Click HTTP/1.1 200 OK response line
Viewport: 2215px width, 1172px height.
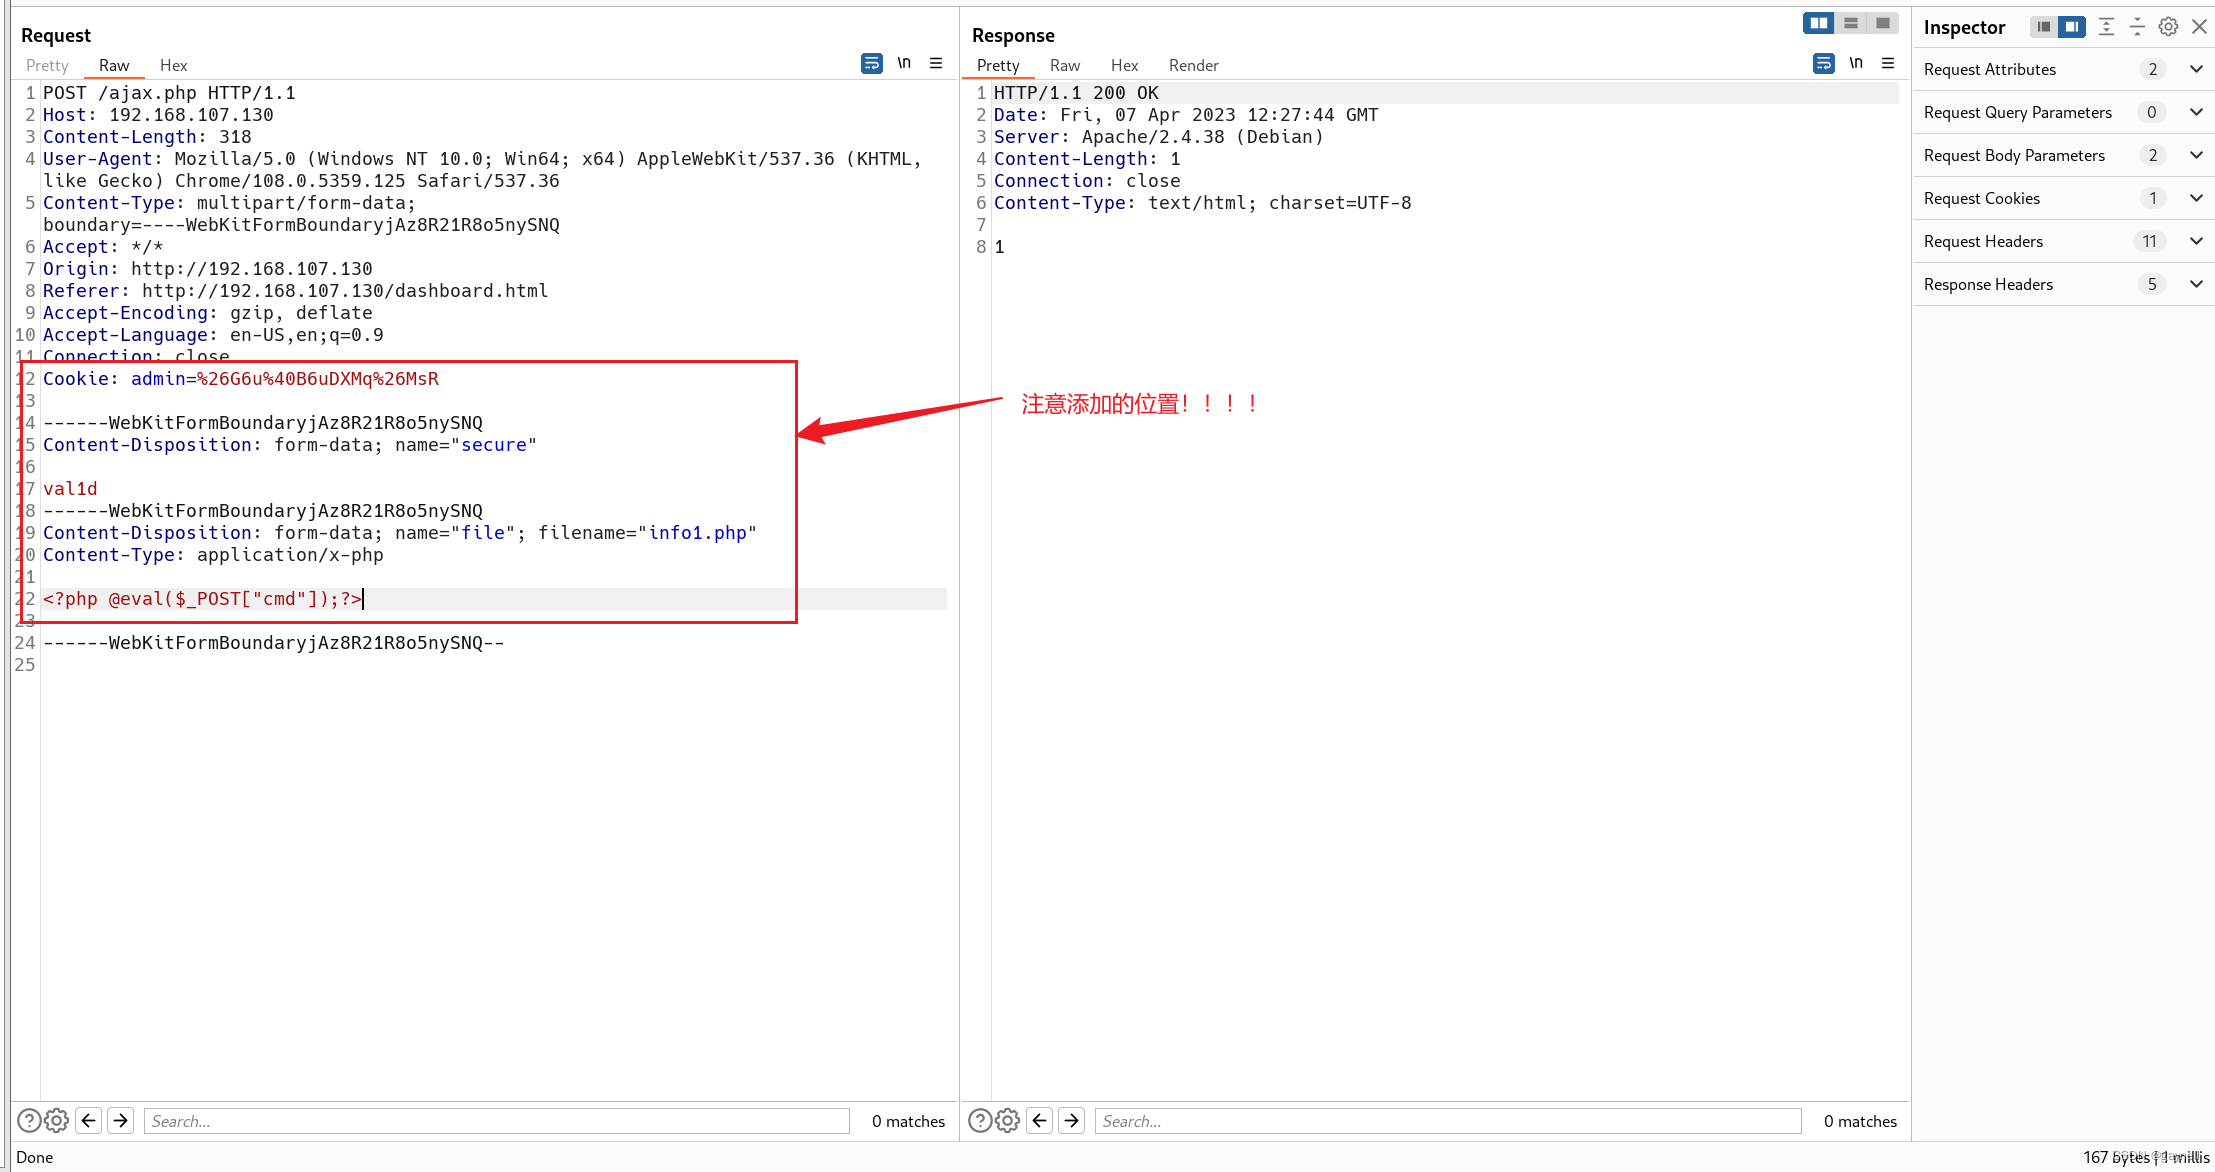1076,93
